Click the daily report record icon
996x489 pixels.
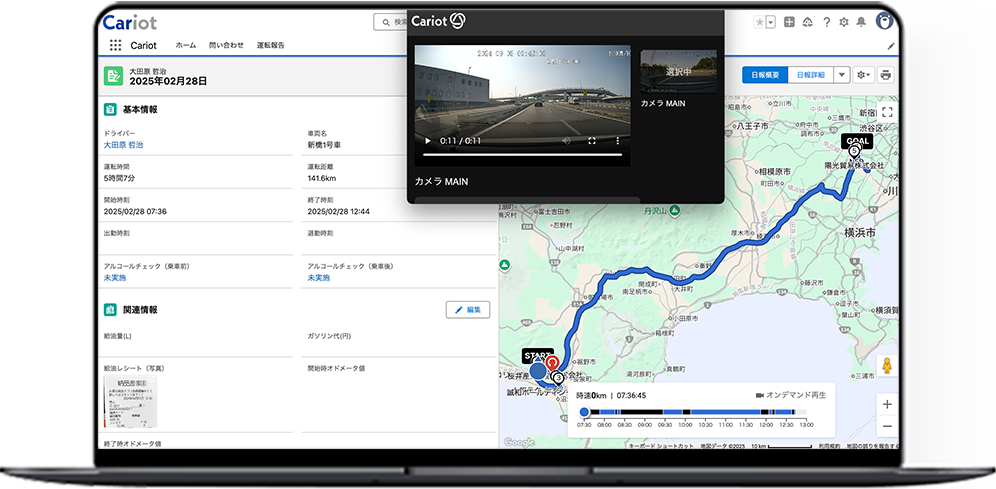click(114, 76)
